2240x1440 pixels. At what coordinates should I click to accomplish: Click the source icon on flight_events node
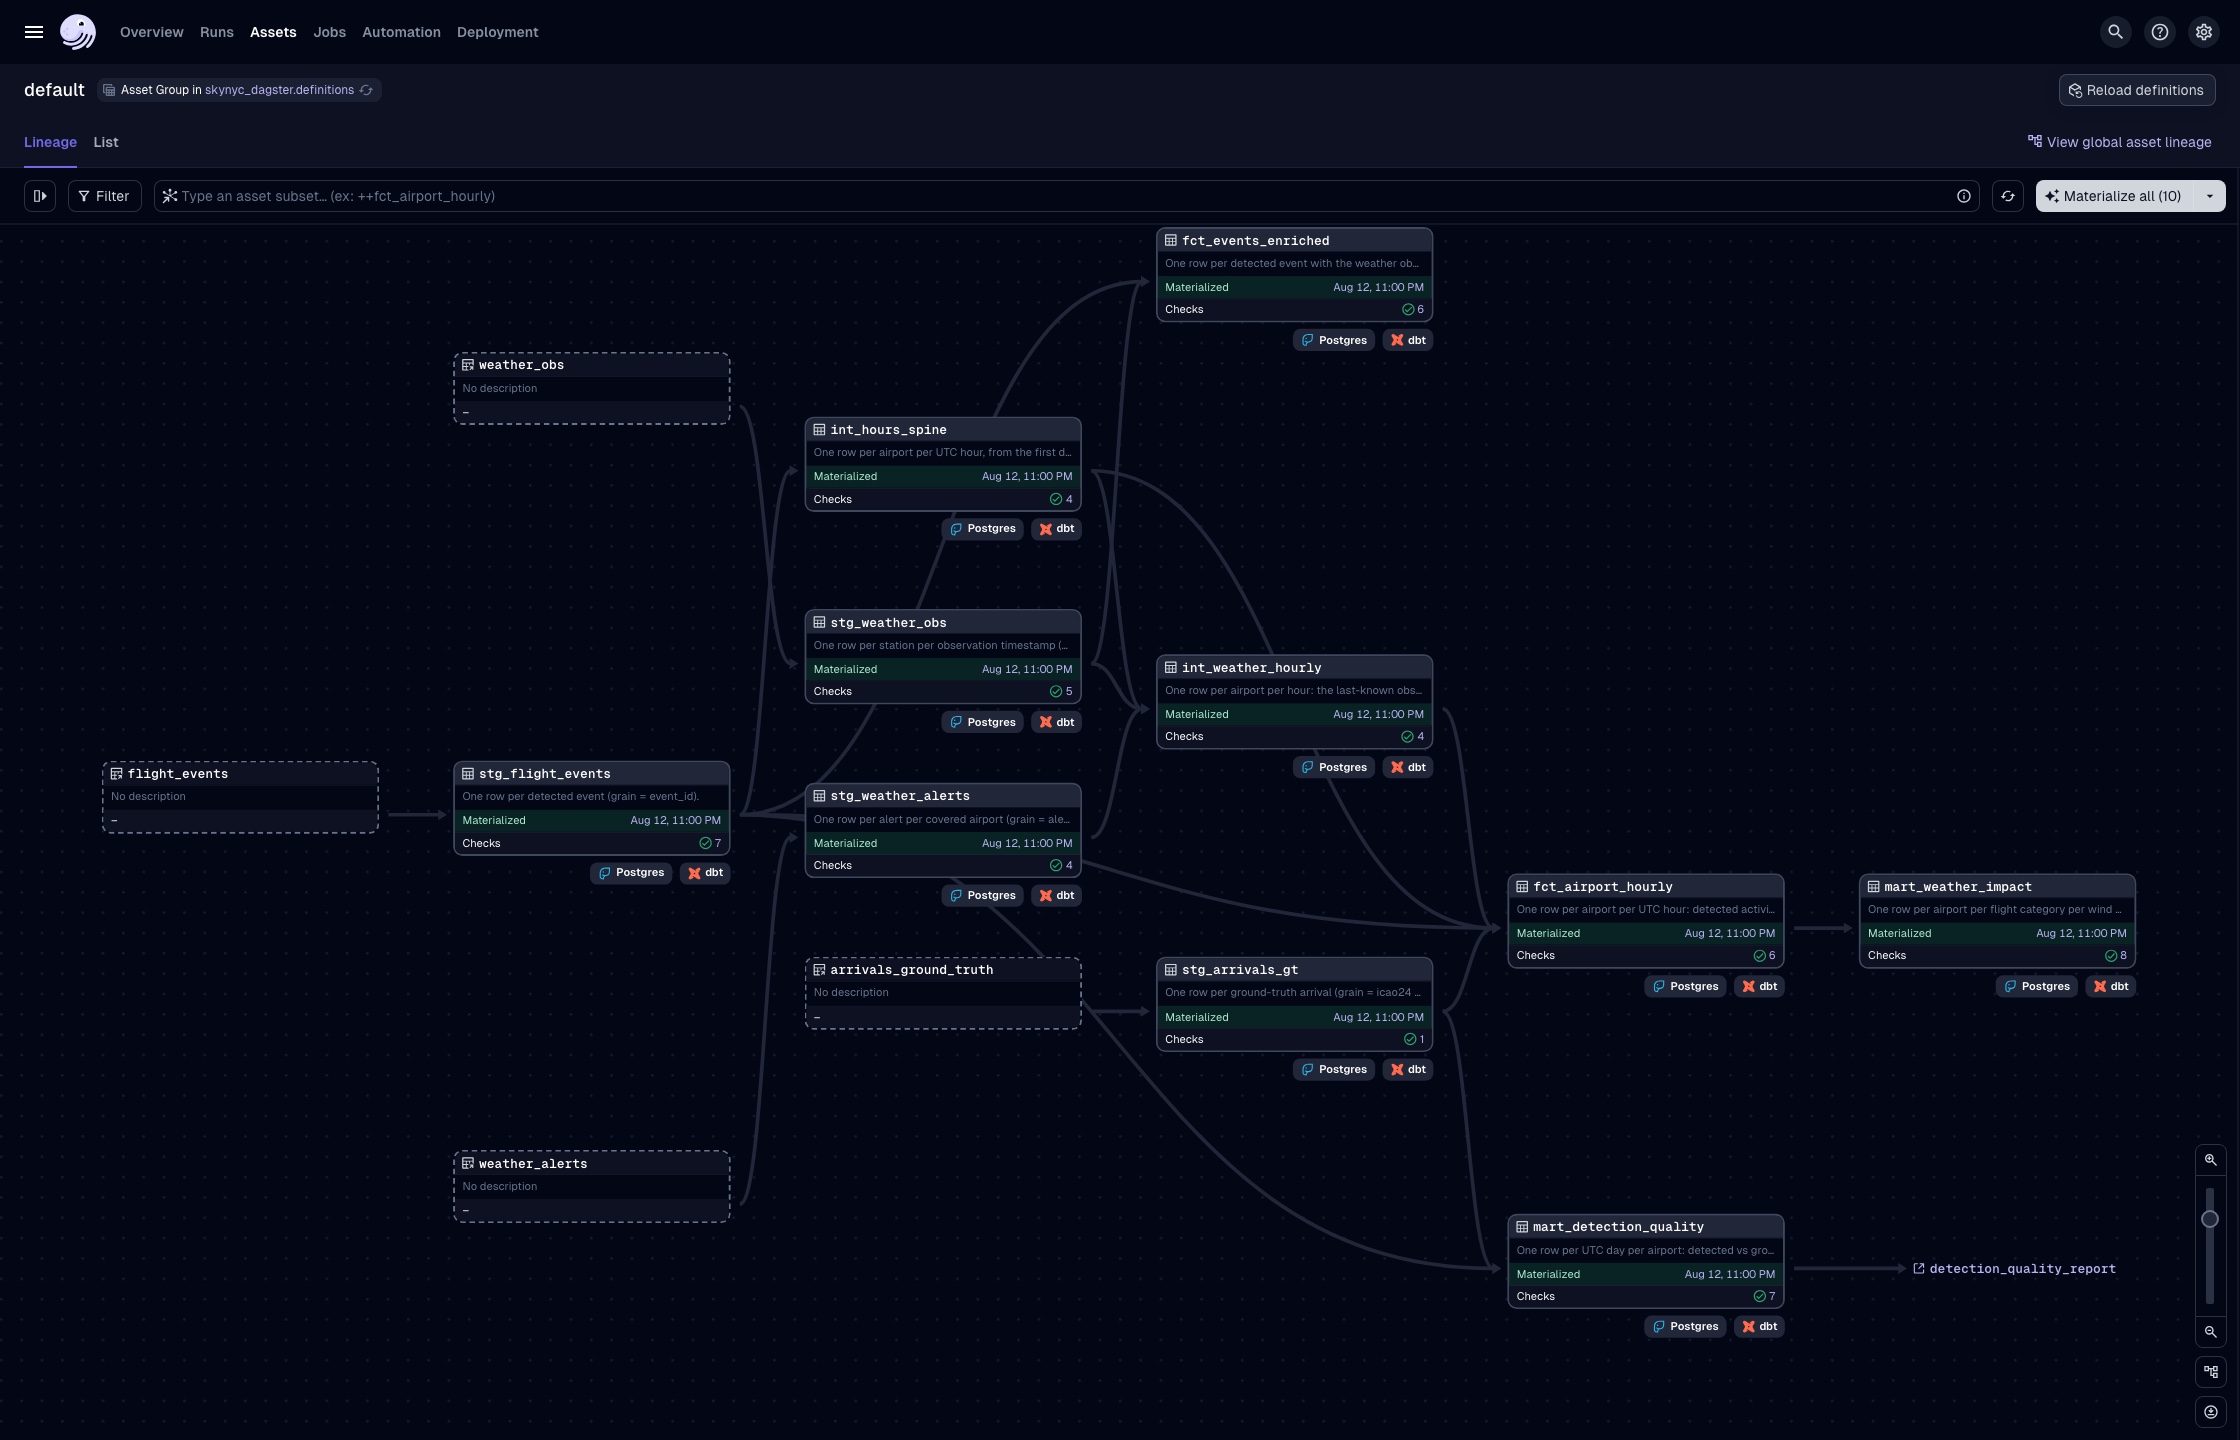[117, 774]
